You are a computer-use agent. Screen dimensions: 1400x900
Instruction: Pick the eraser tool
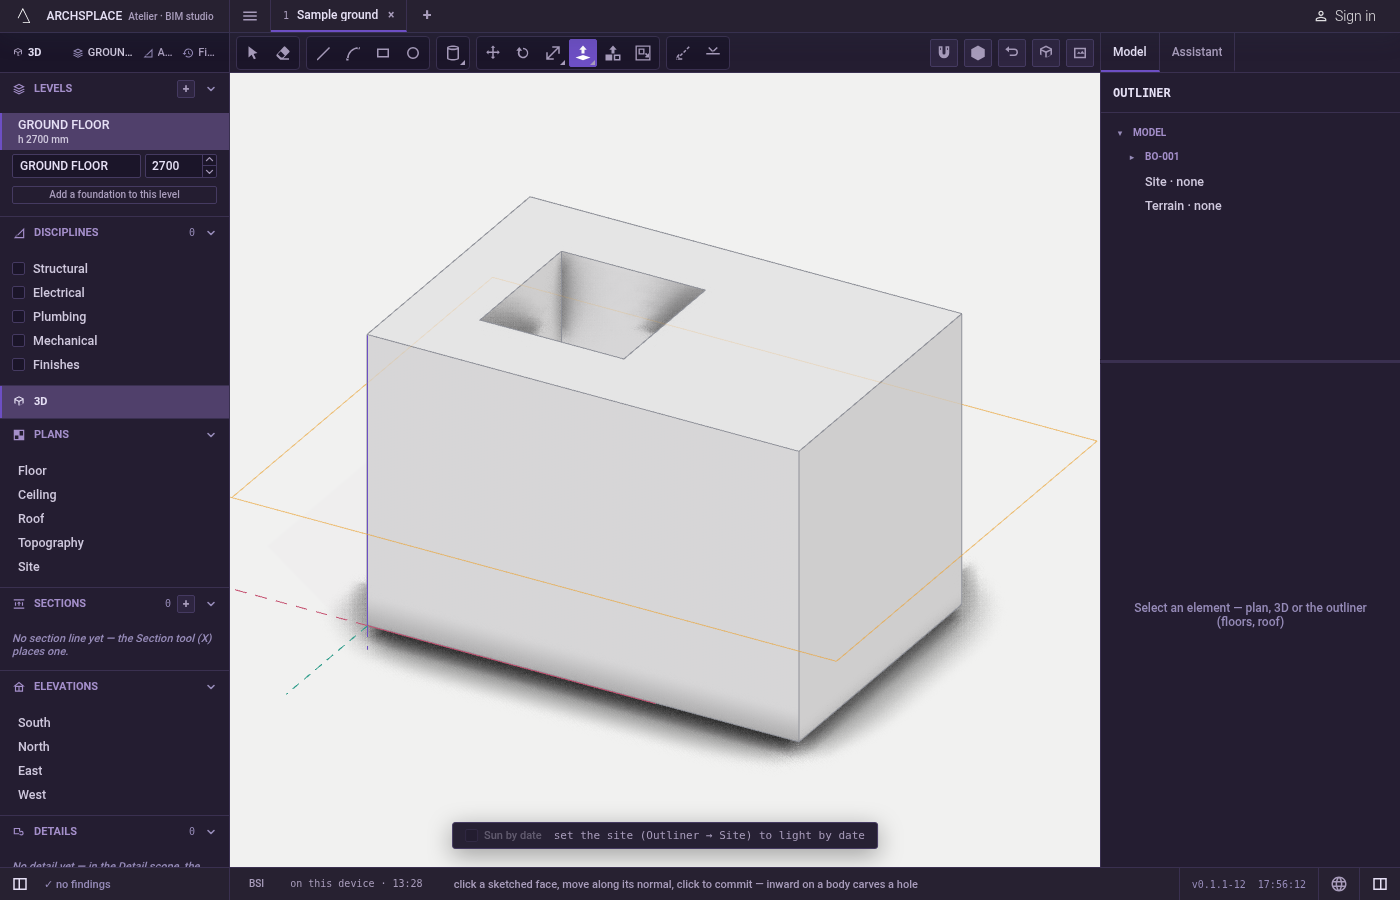point(283,53)
